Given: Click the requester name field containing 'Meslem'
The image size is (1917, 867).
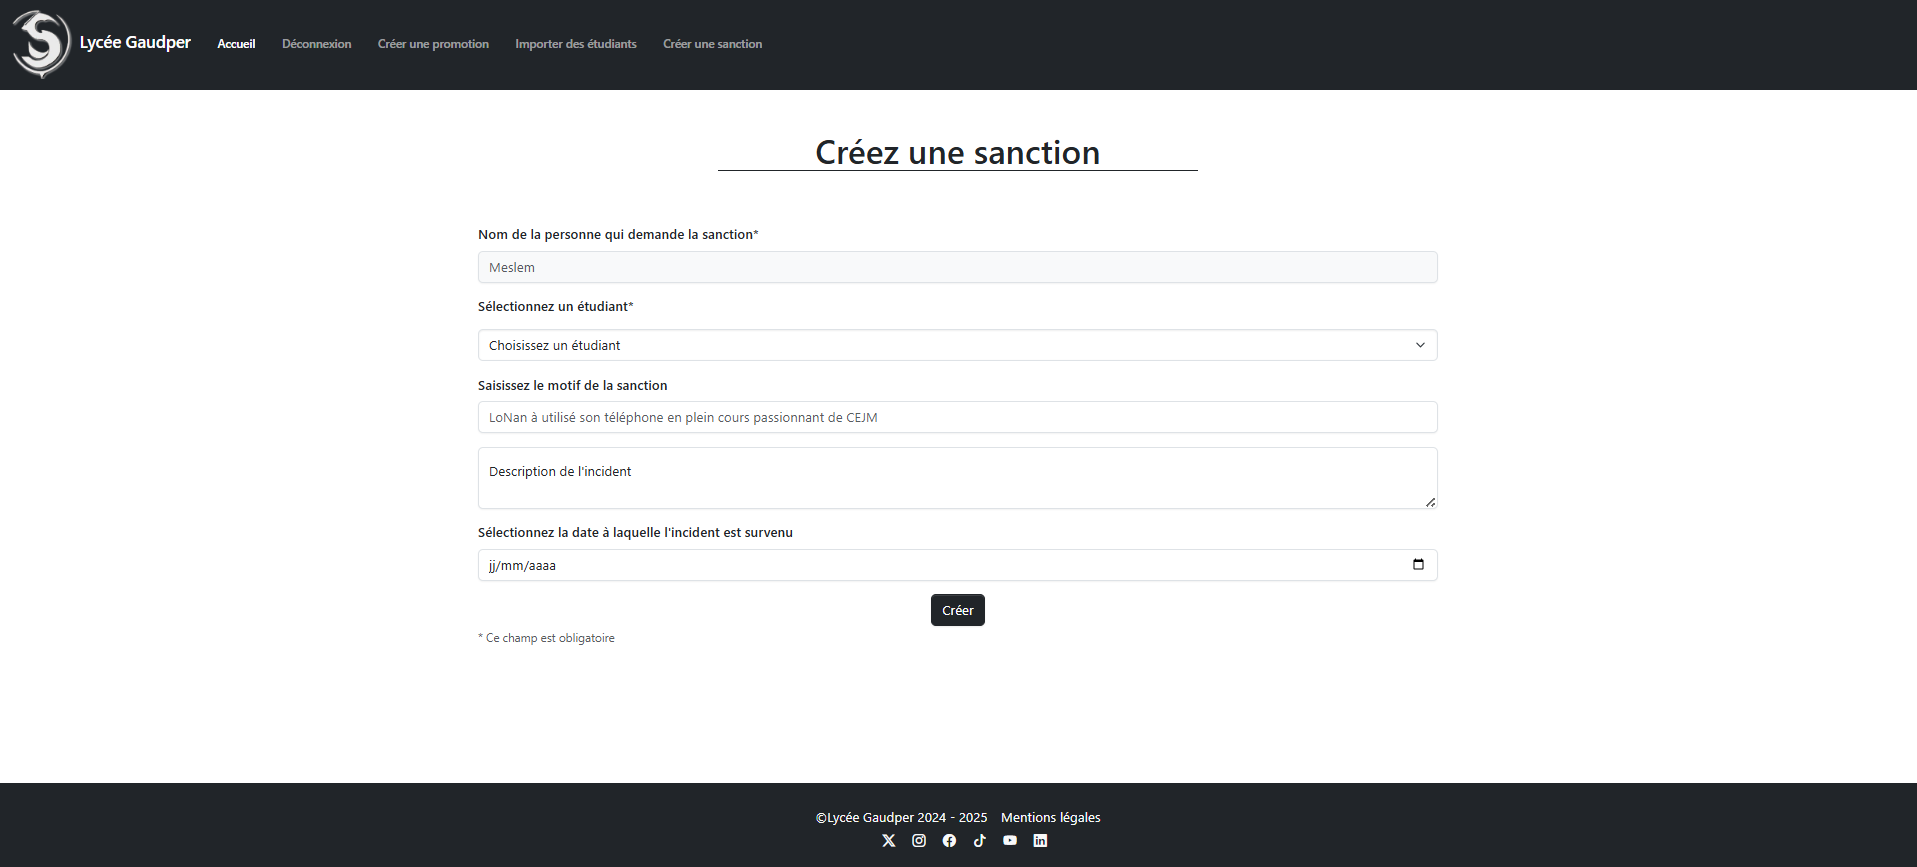Looking at the screenshot, I should (x=957, y=267).
